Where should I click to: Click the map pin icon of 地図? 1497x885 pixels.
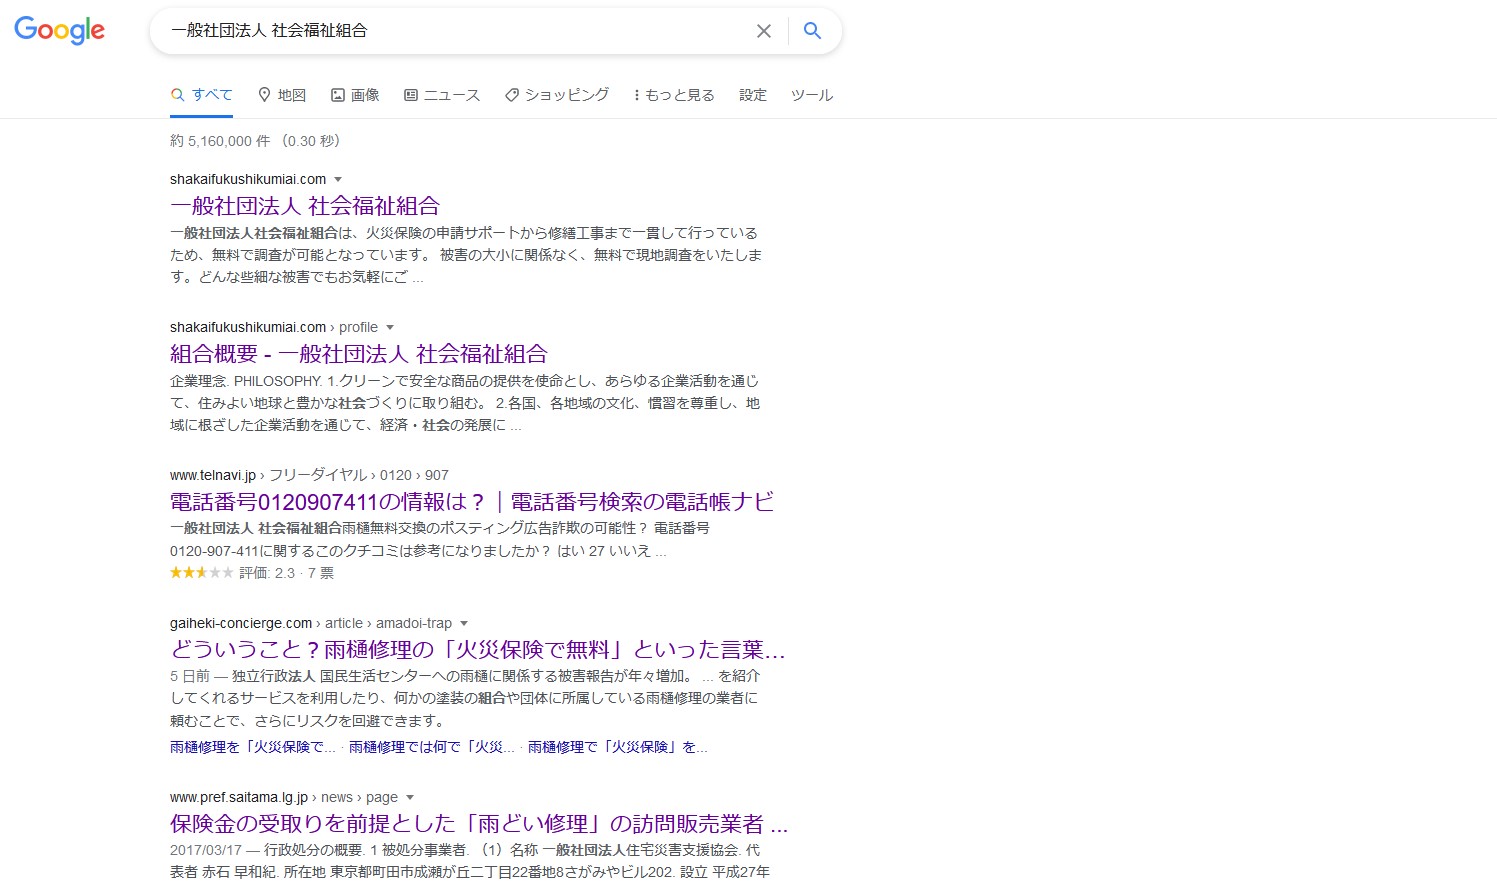click(x=264, y=95)
